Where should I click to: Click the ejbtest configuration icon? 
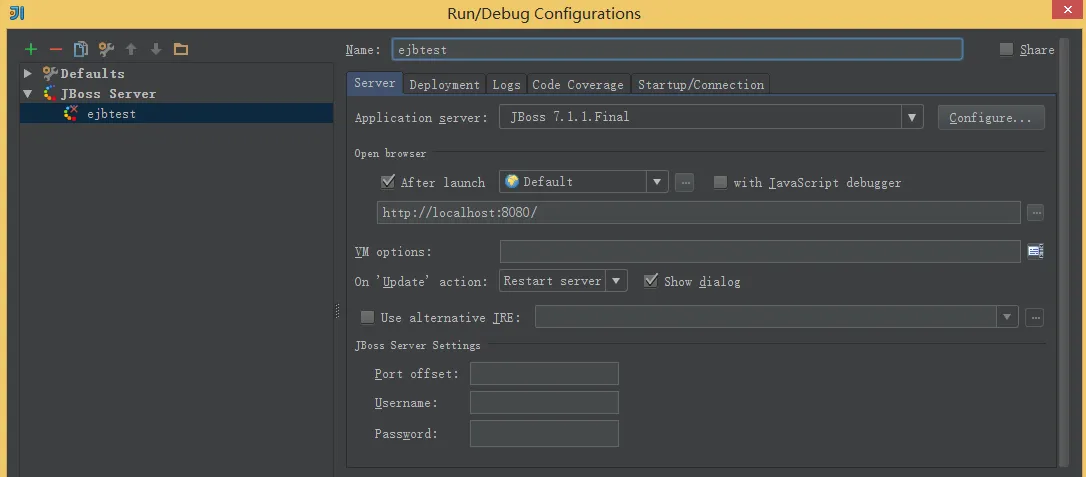(x=70, y=114)
